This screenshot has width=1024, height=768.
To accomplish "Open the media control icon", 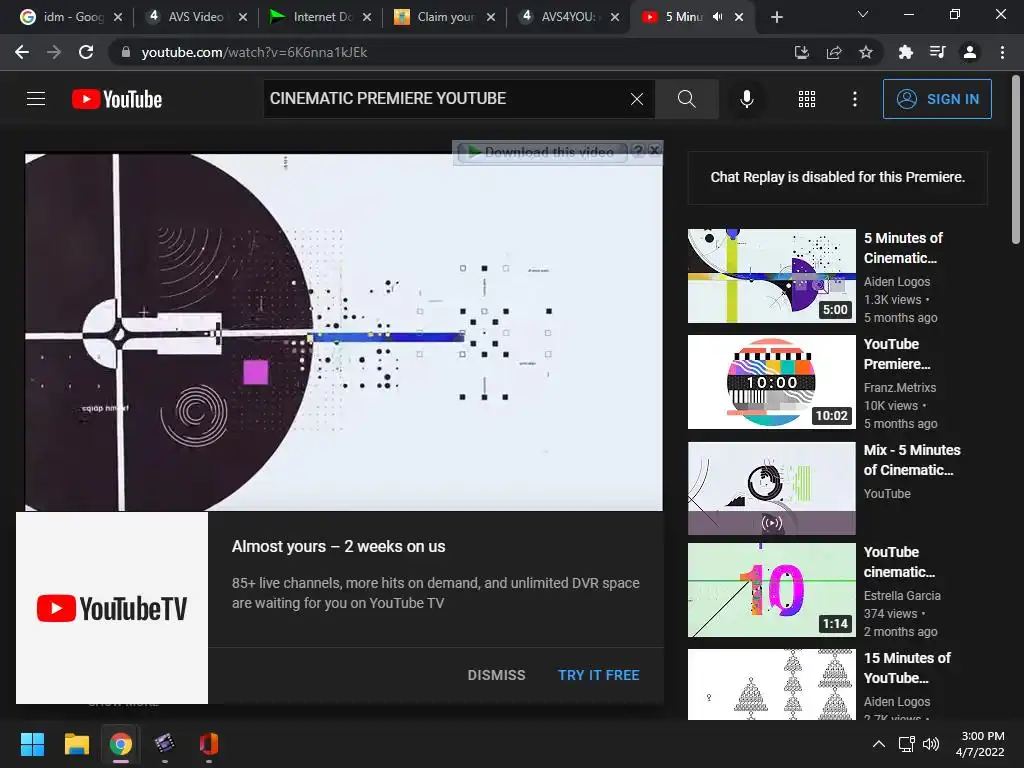I will click(x=937, y=52).
